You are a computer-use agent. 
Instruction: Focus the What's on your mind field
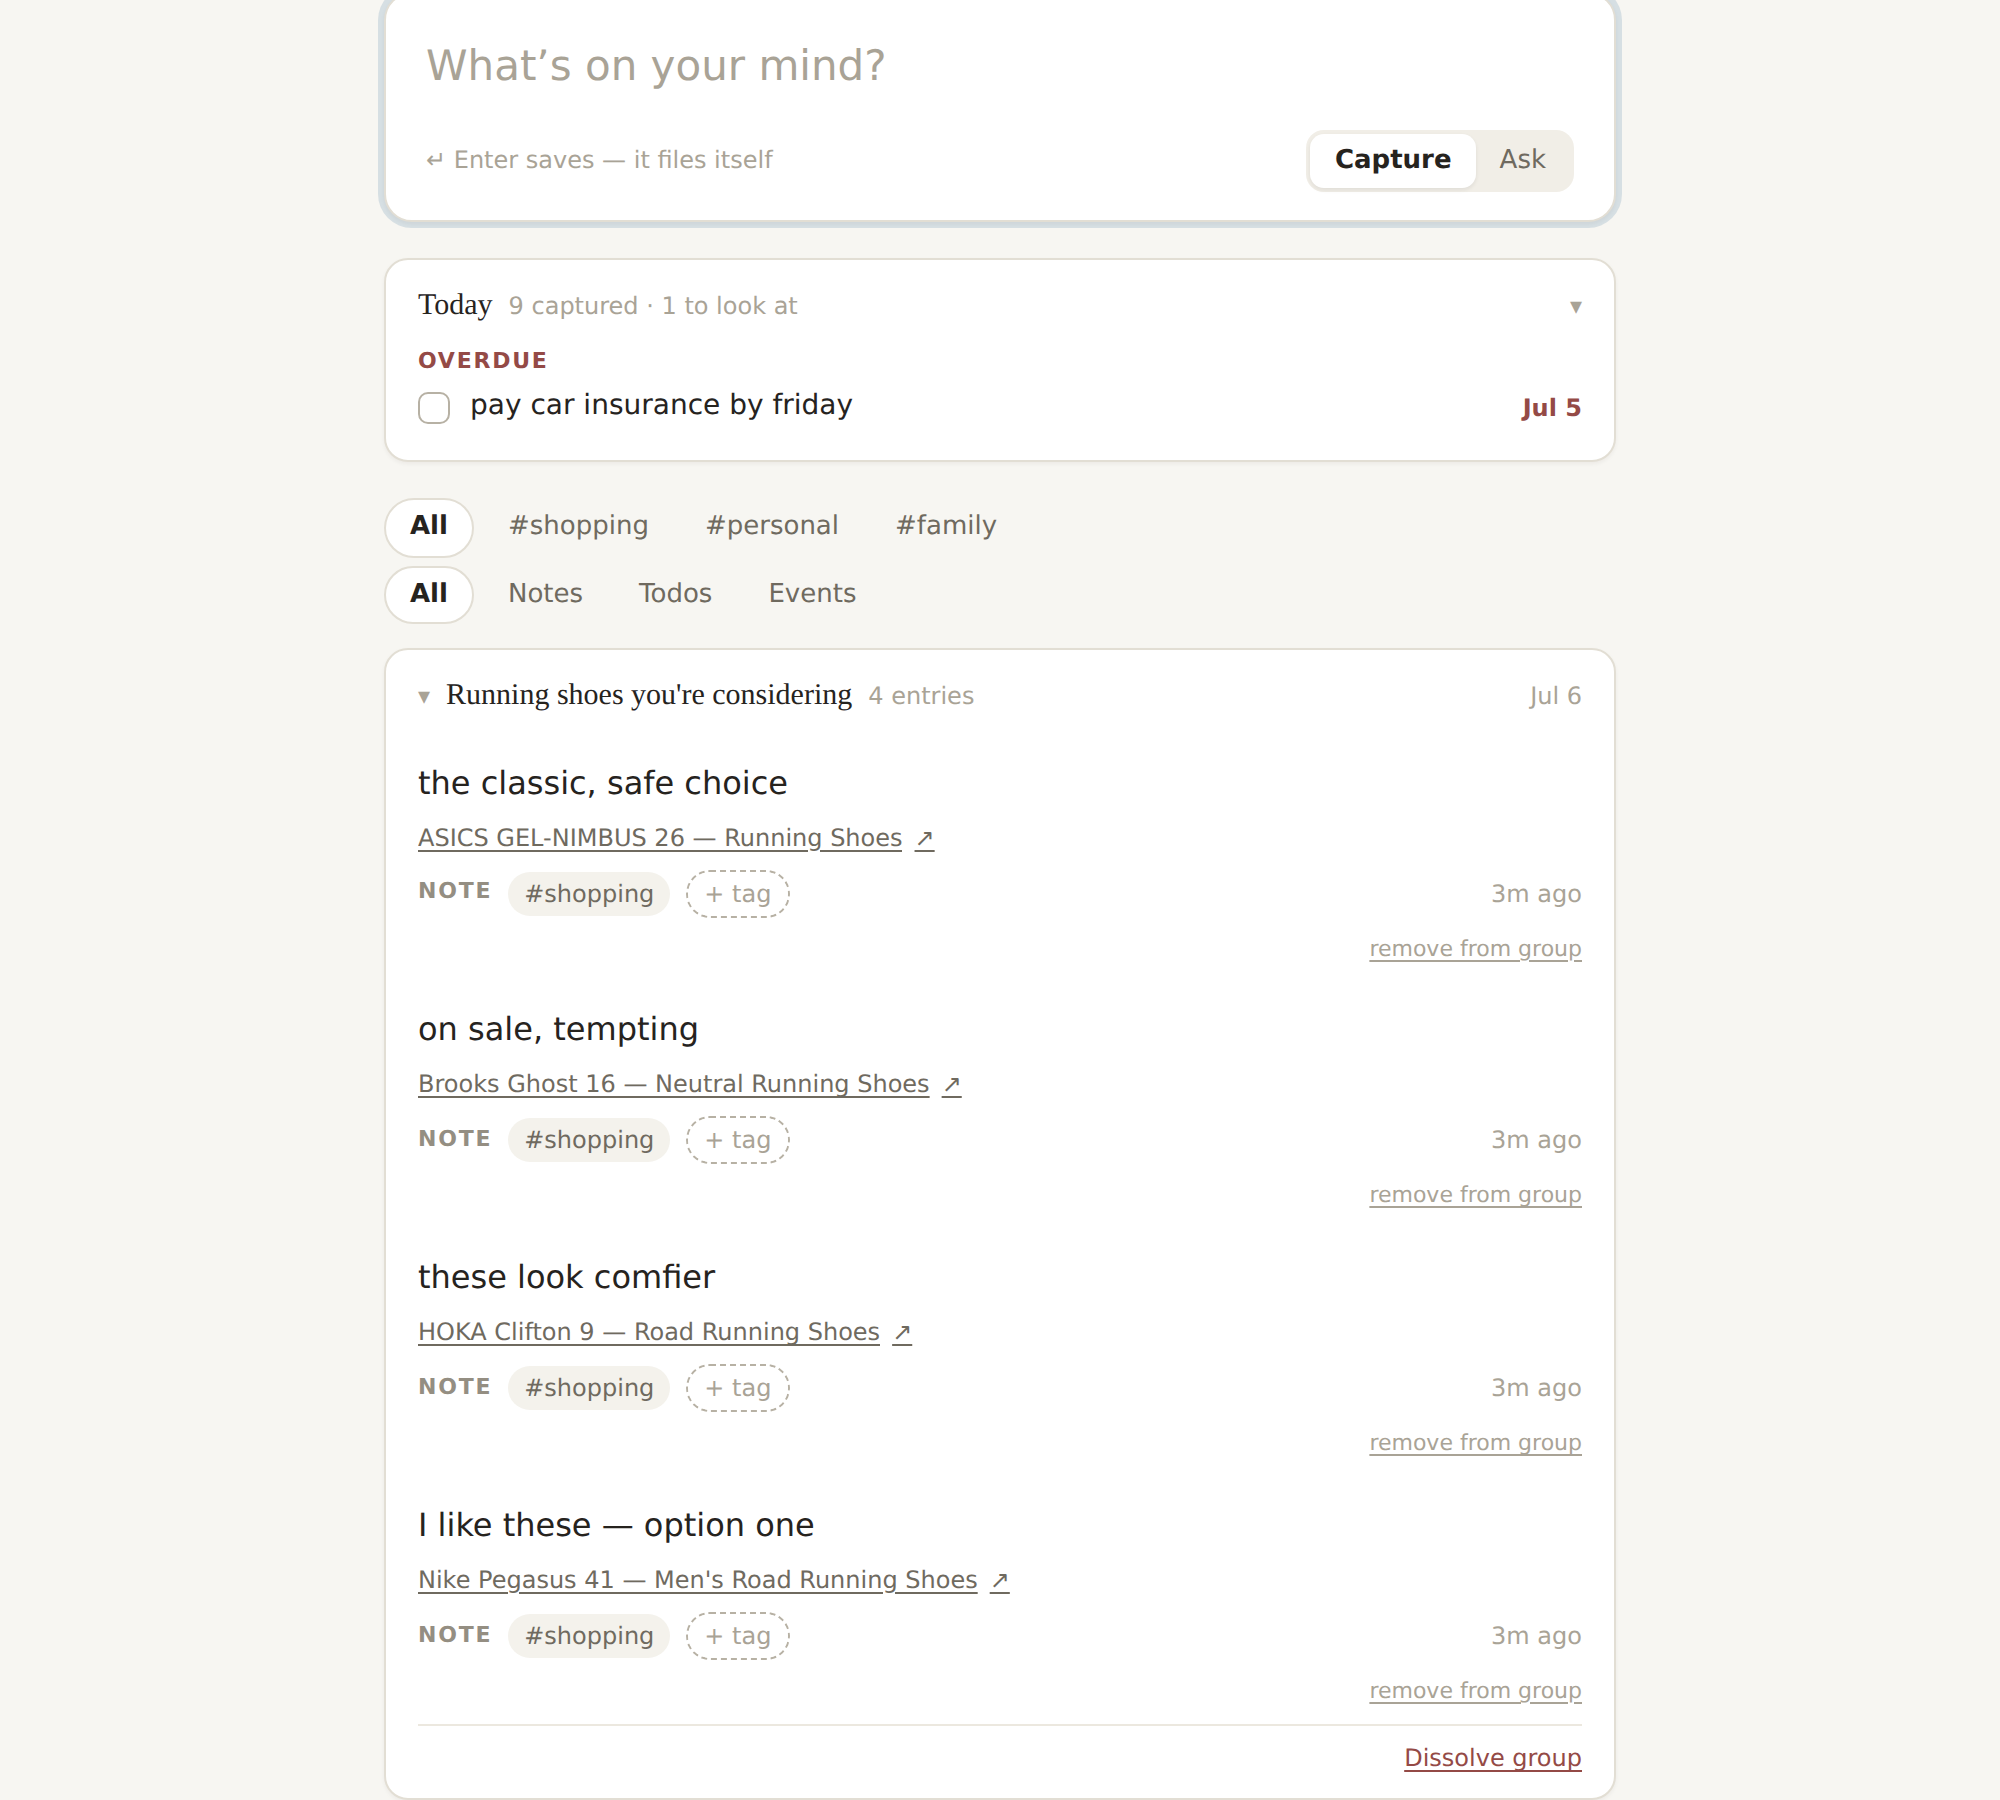click(998, 66)
